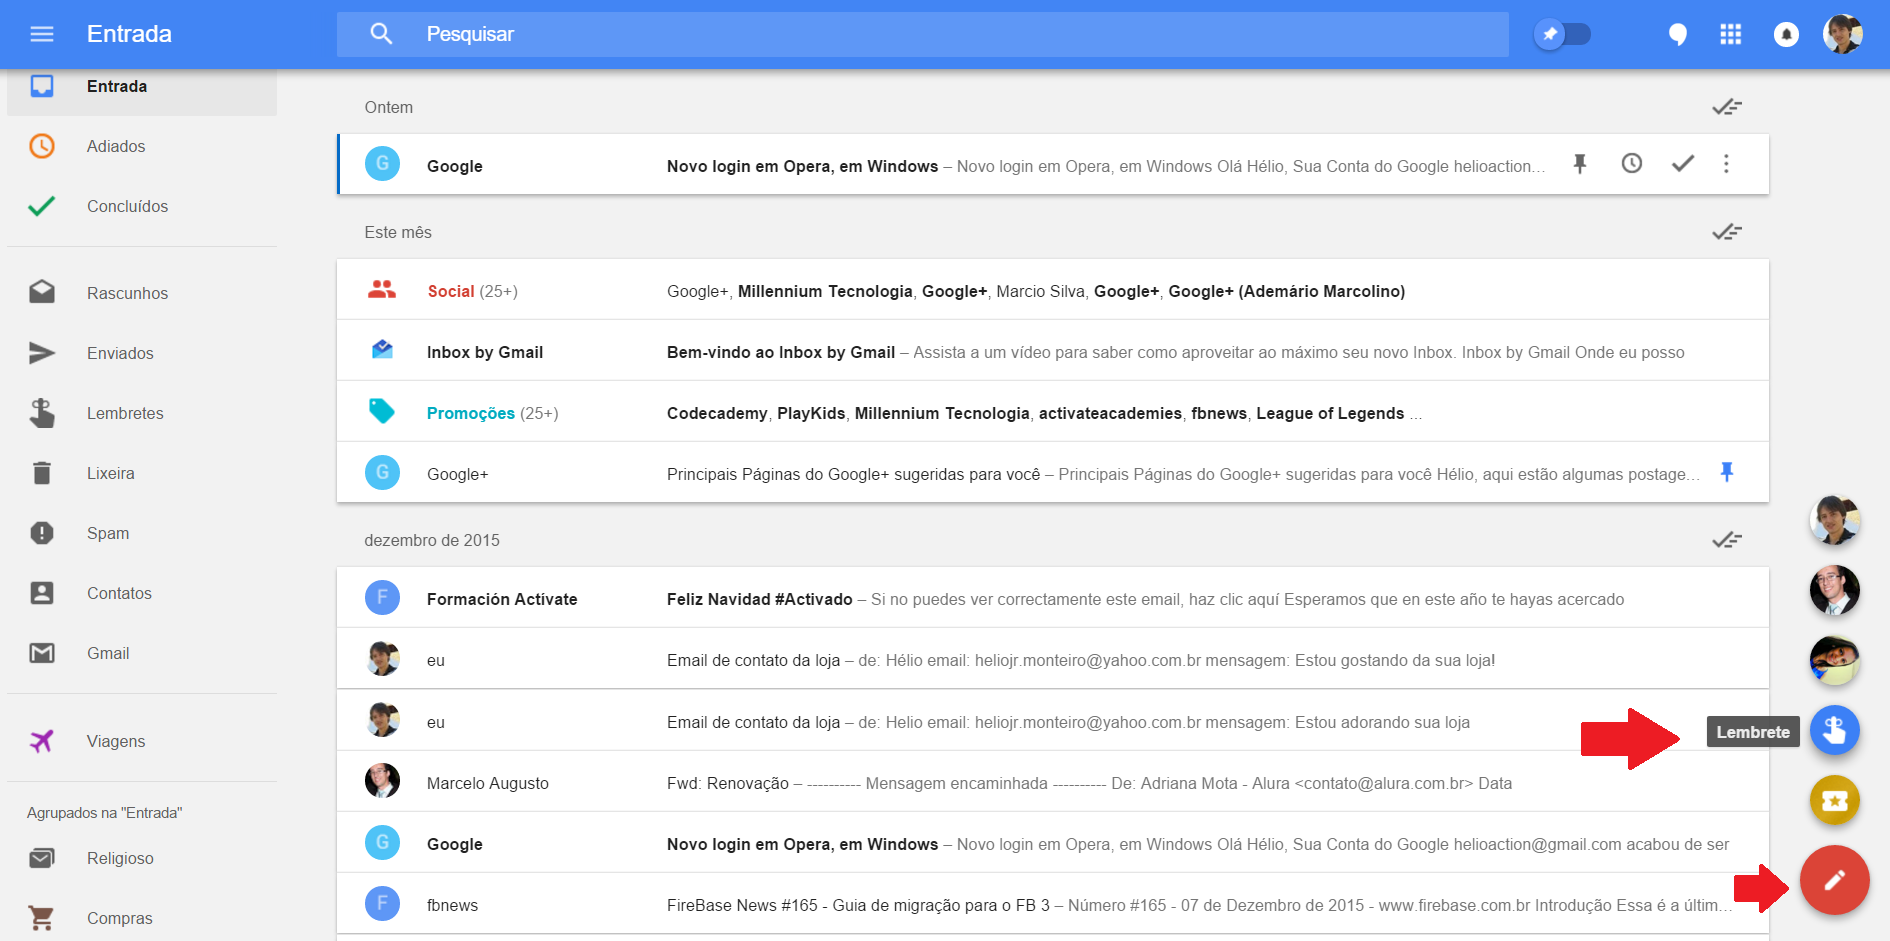Open the account profile picture in header
Screen dimensions: 1890x941
[x=1842, y=34]
